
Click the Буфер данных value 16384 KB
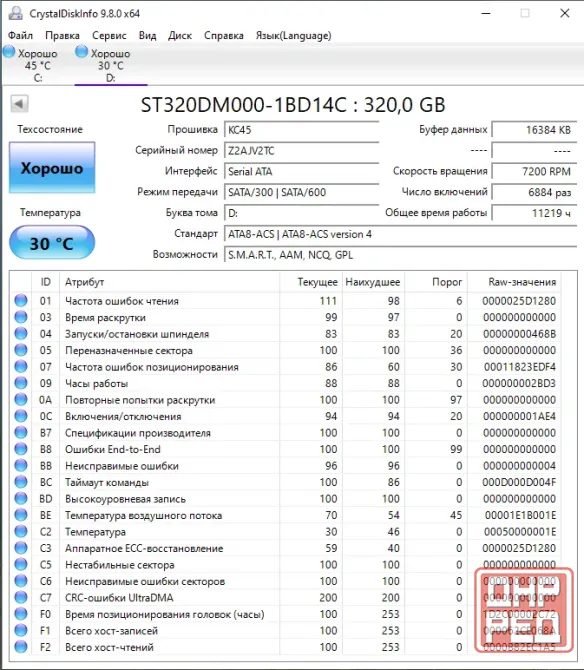pyautogui.click(x=534, y=130)
